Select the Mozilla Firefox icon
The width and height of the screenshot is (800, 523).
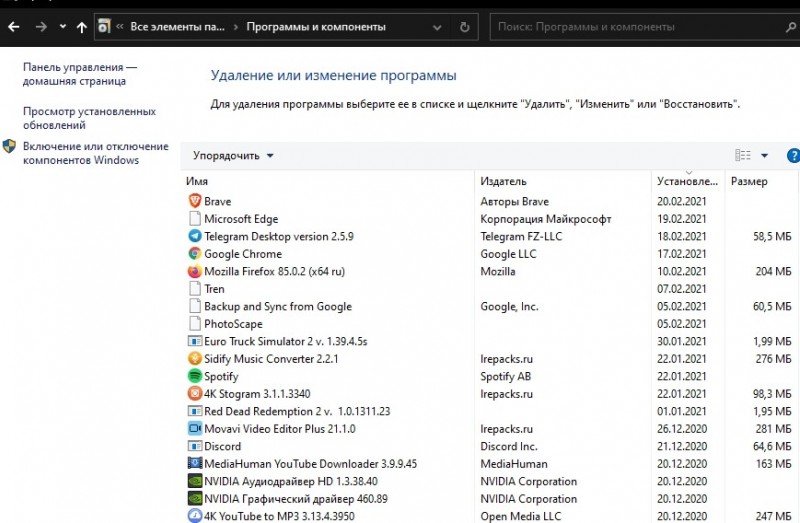click(x=194, y=271)
